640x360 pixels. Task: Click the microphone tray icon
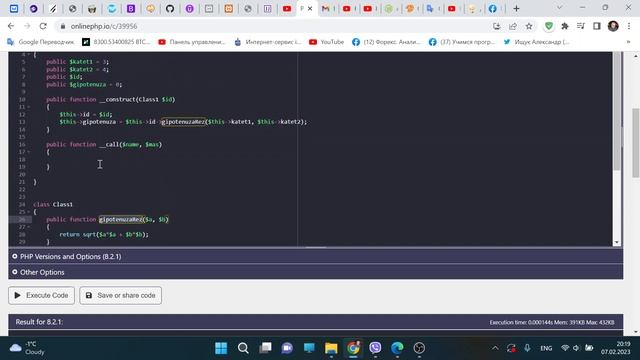tap(527, 348)
